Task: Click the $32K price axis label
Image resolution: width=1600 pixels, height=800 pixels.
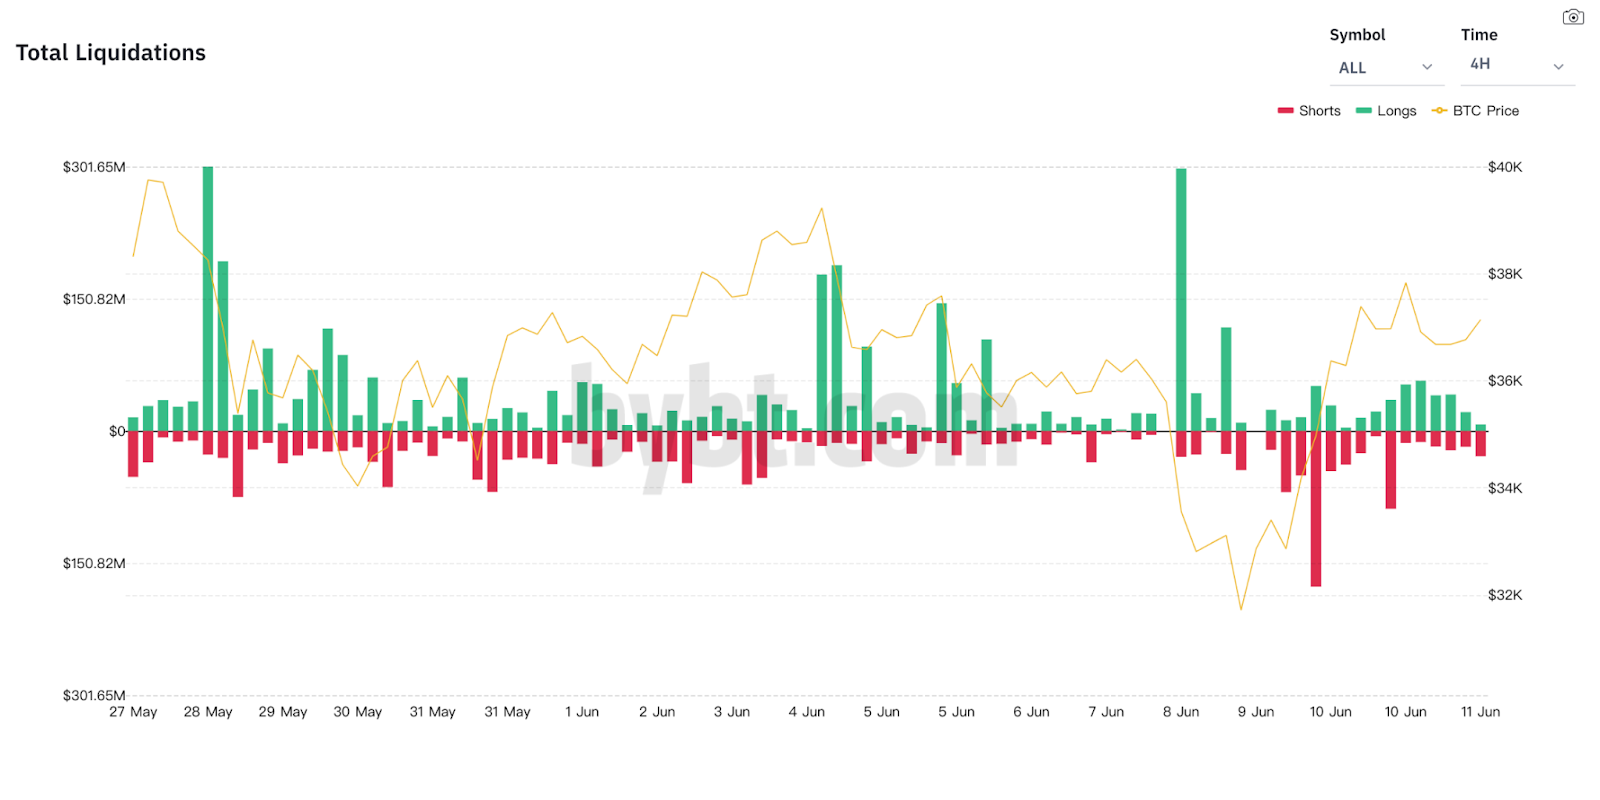Action: point(1505,595)
